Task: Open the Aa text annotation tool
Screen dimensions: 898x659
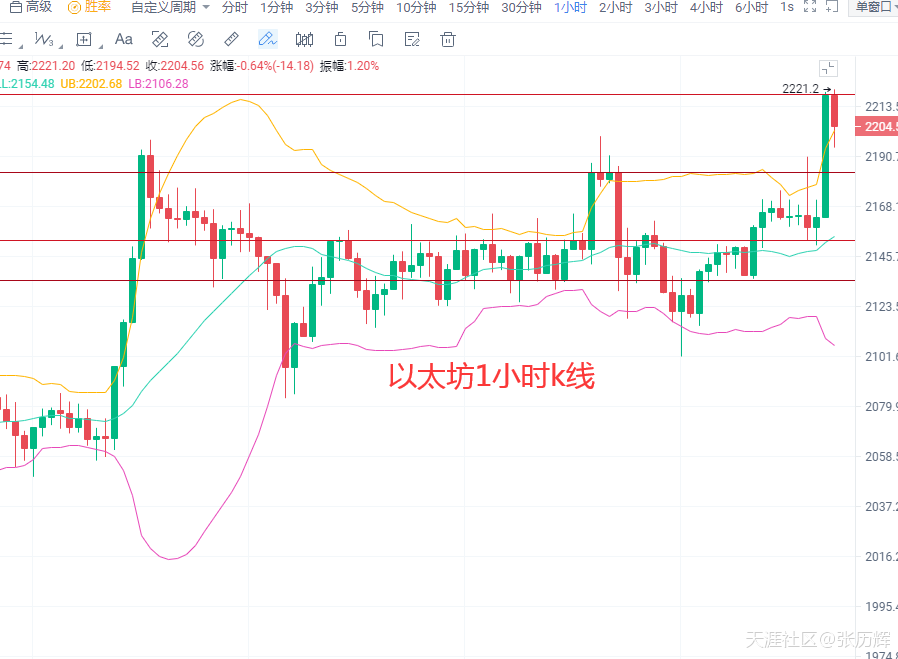Action: click(x=124, y=40)
